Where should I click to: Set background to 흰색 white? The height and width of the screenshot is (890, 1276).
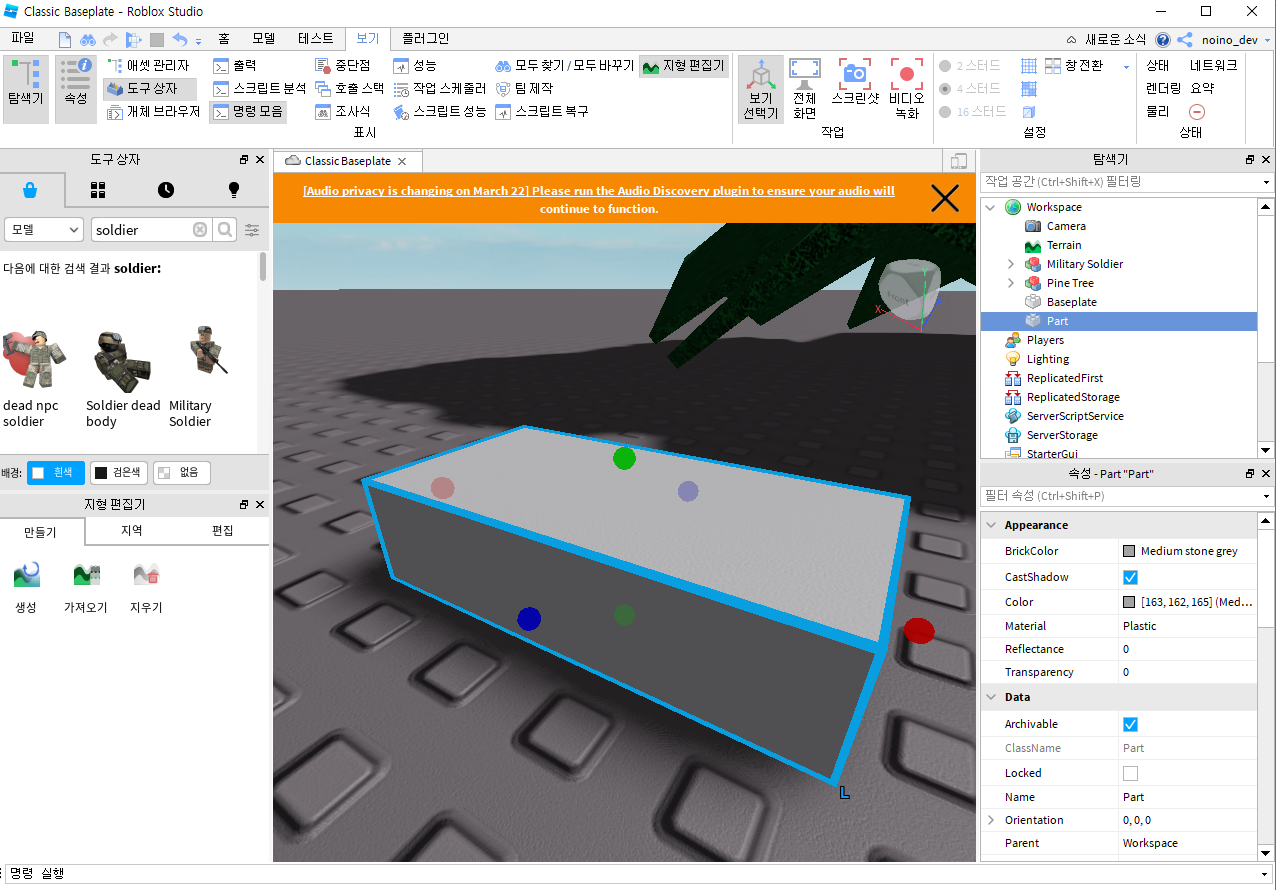56,473
